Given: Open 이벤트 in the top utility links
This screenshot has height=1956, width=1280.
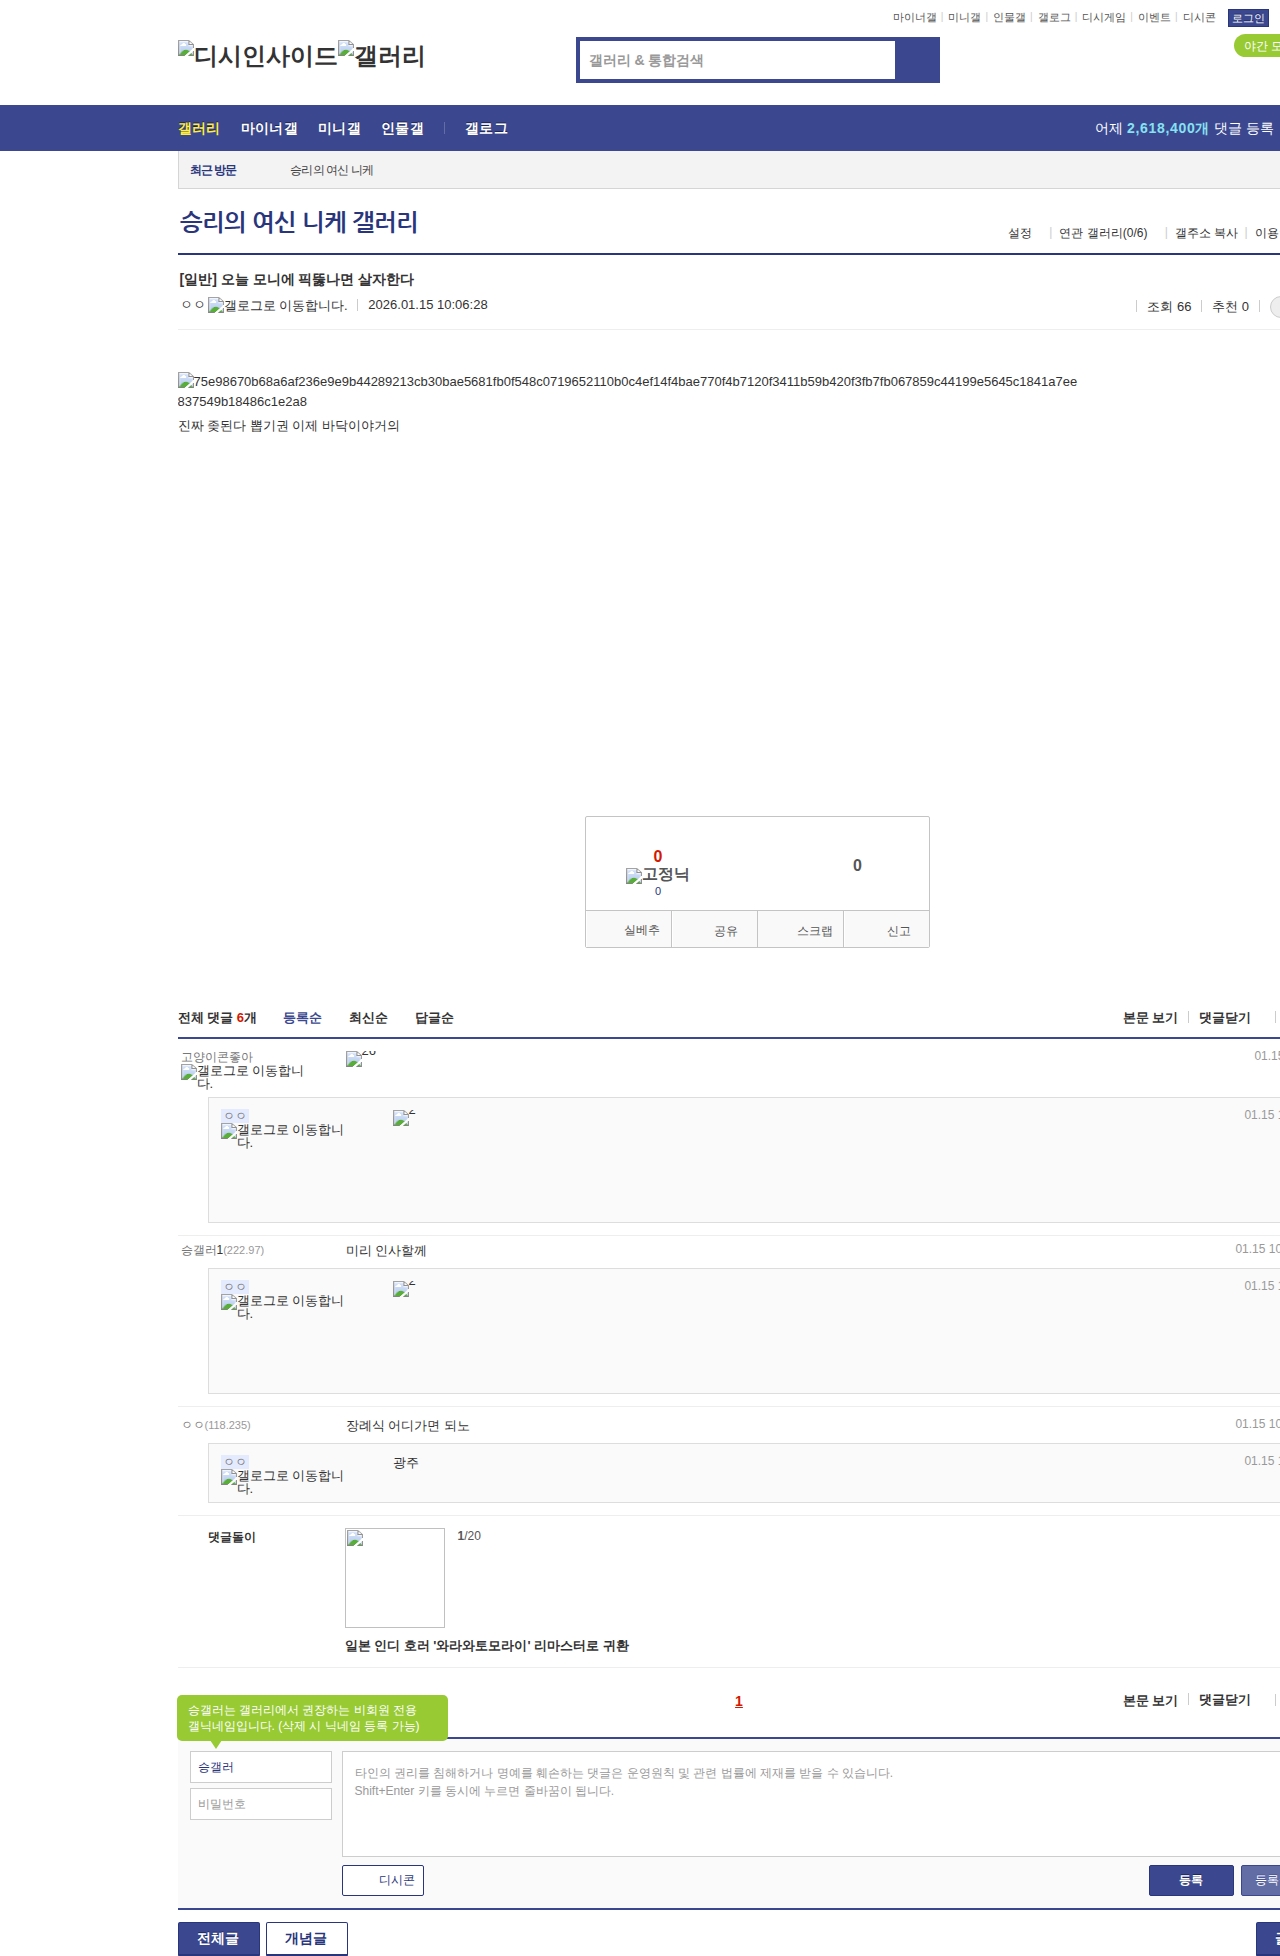Looking at the screenshot, I should (x=1154, y=18).
